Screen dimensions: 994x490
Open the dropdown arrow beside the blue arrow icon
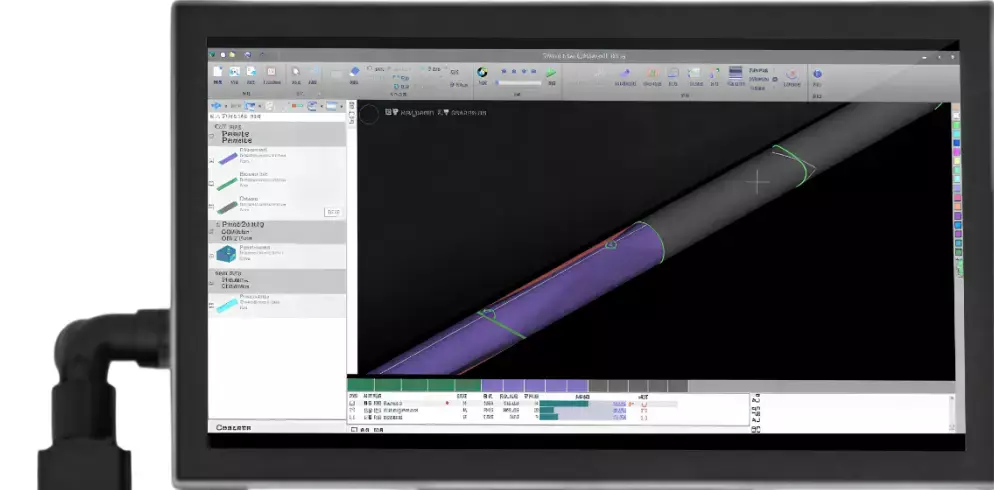(225, 106)
